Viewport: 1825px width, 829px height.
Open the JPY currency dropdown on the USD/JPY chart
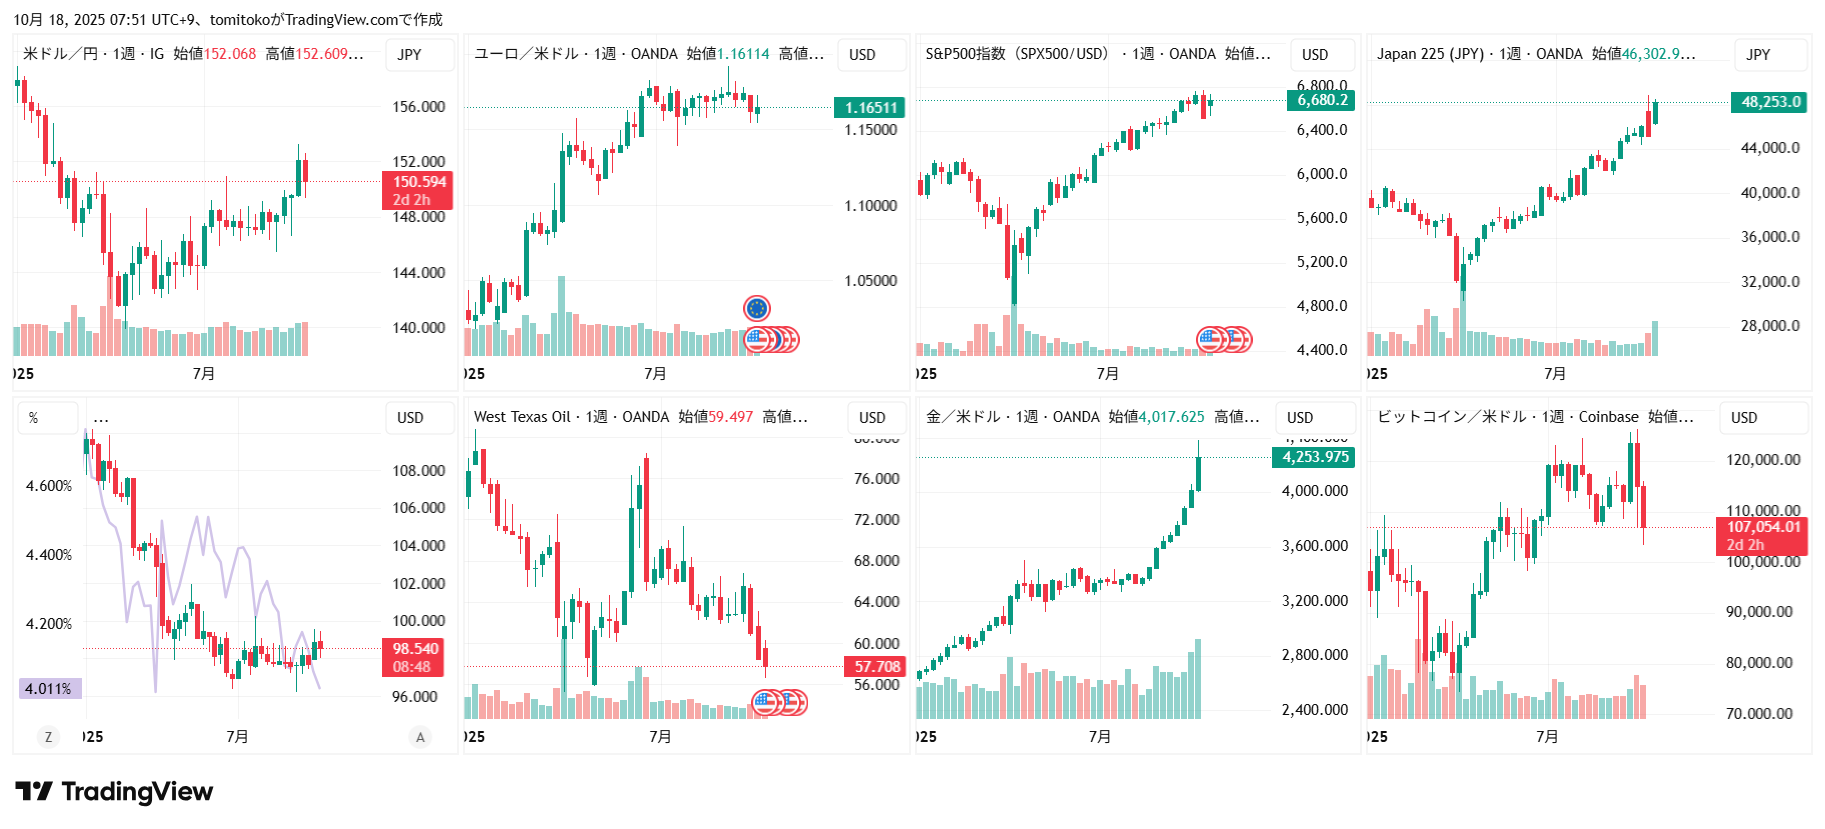(409, 55)
